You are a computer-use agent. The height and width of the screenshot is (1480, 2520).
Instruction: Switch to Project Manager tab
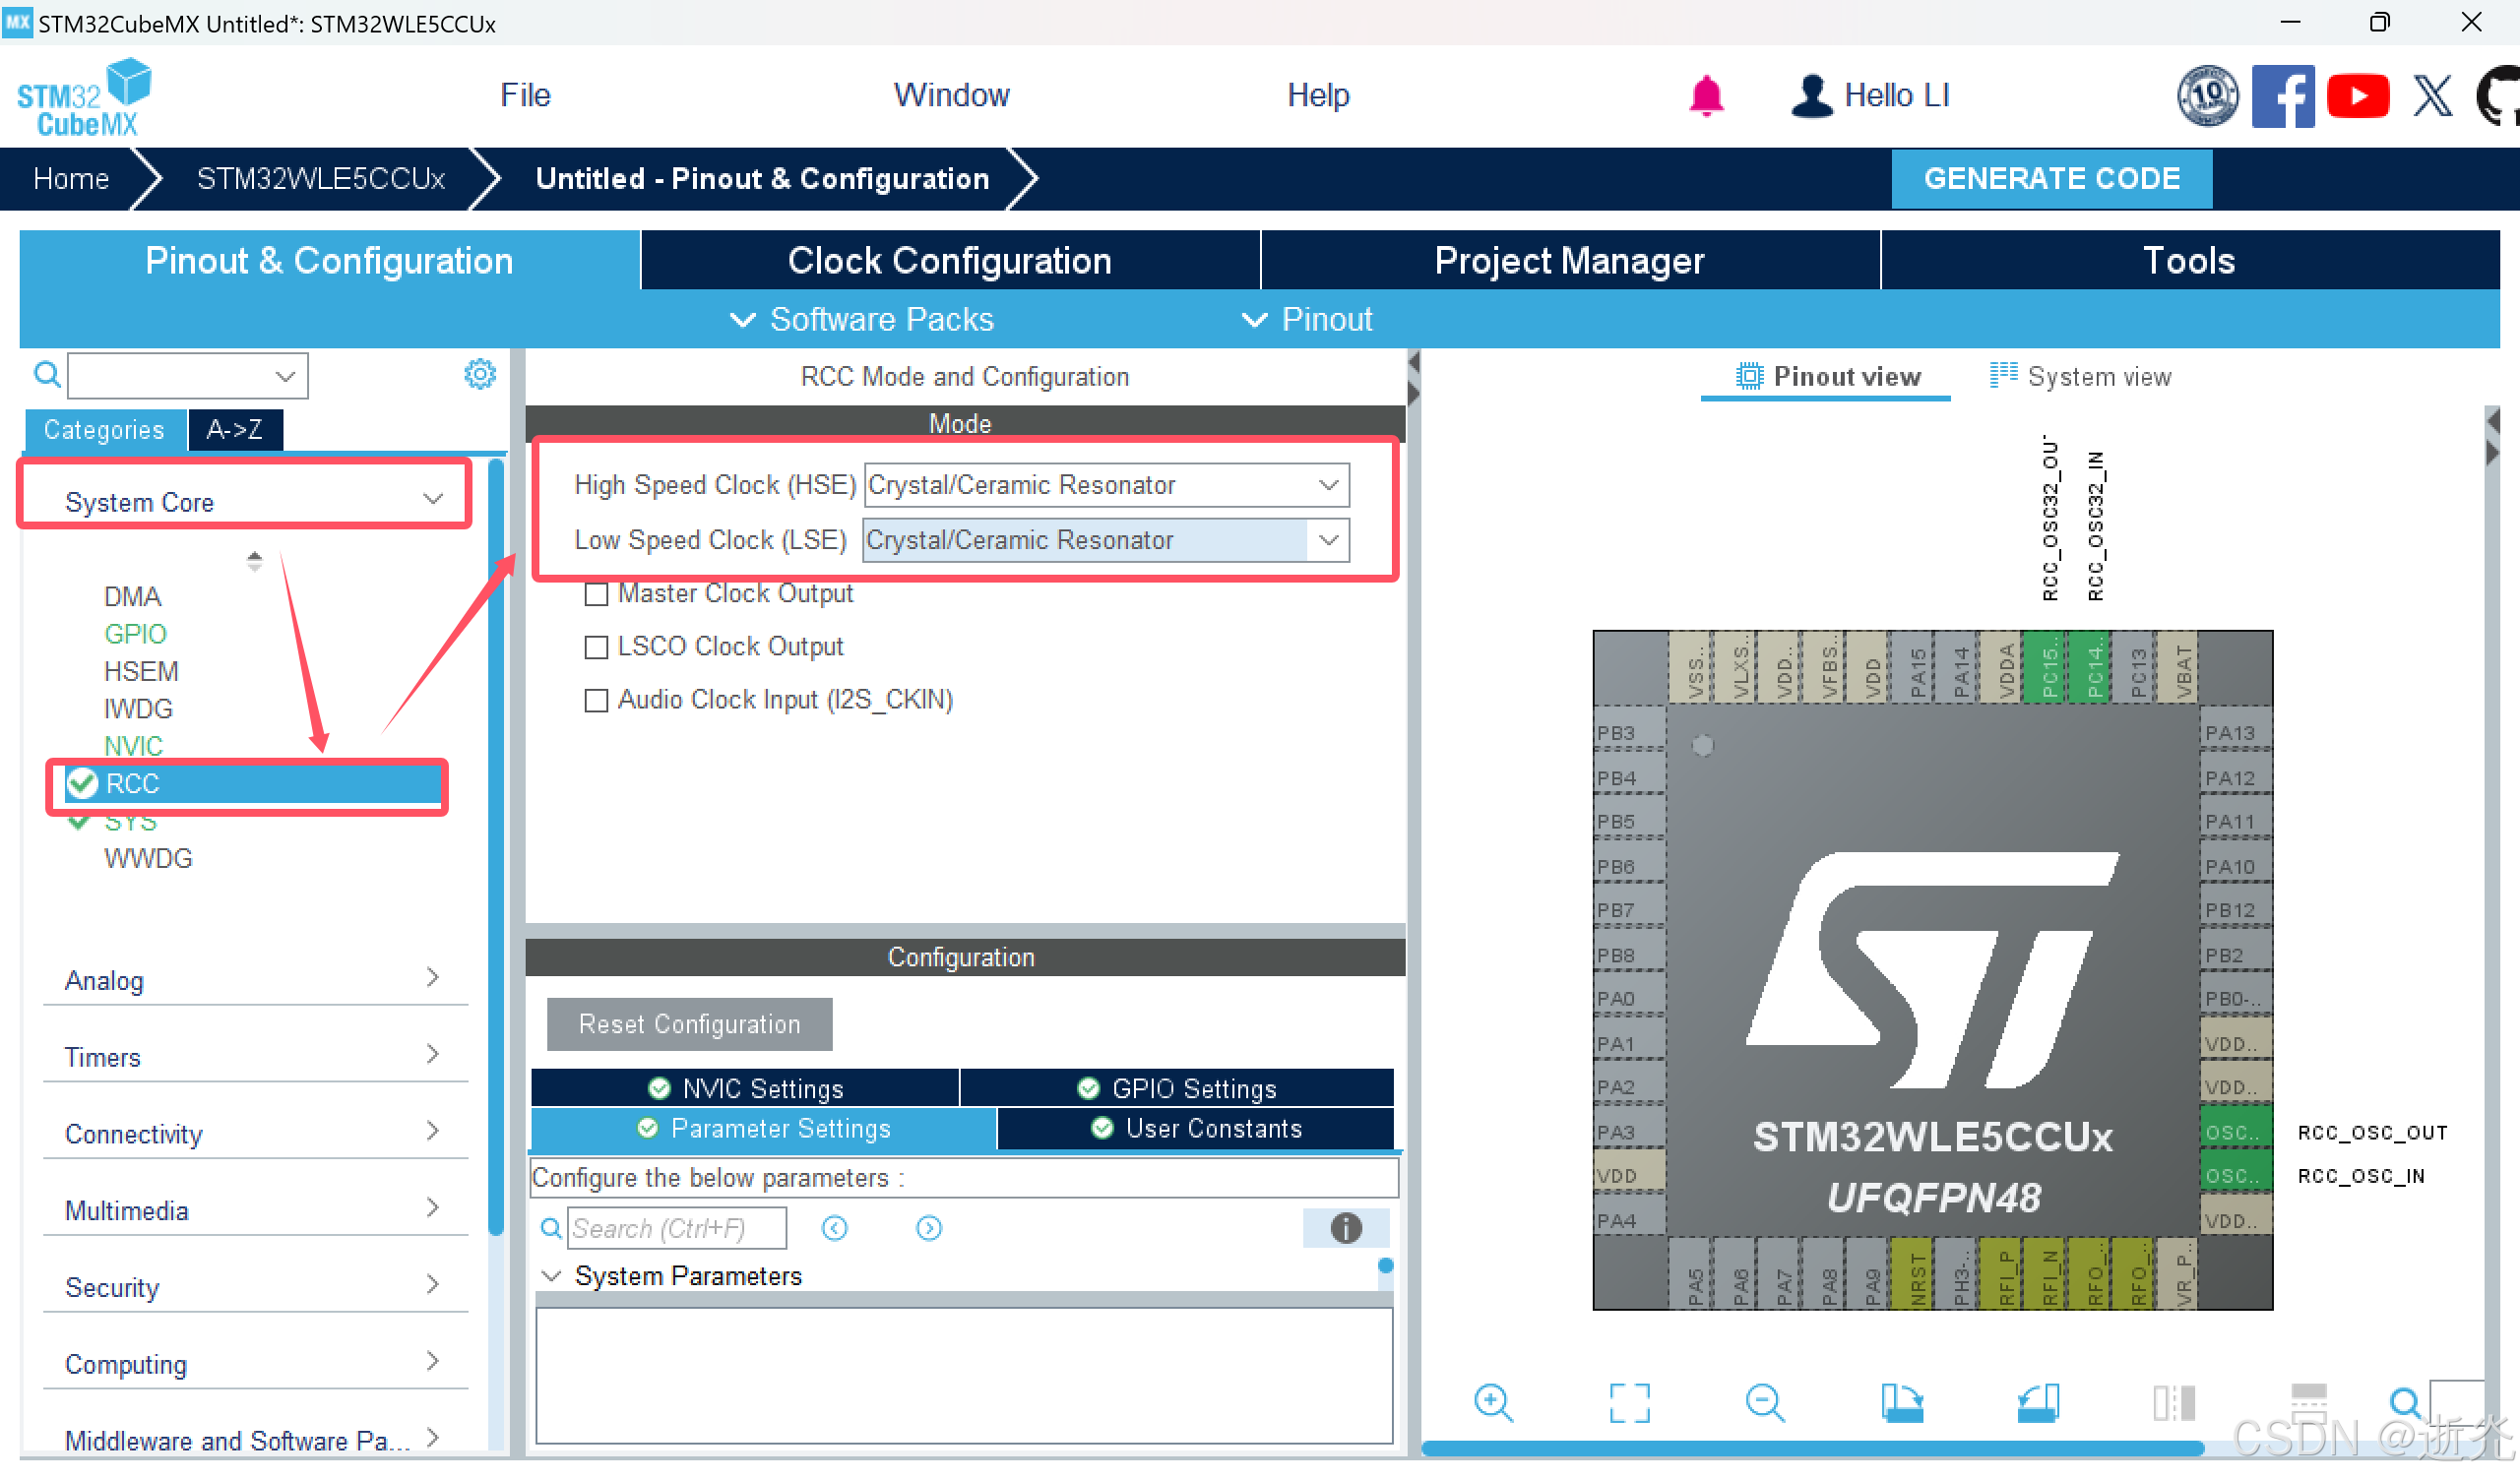[x=1569, y=260]
